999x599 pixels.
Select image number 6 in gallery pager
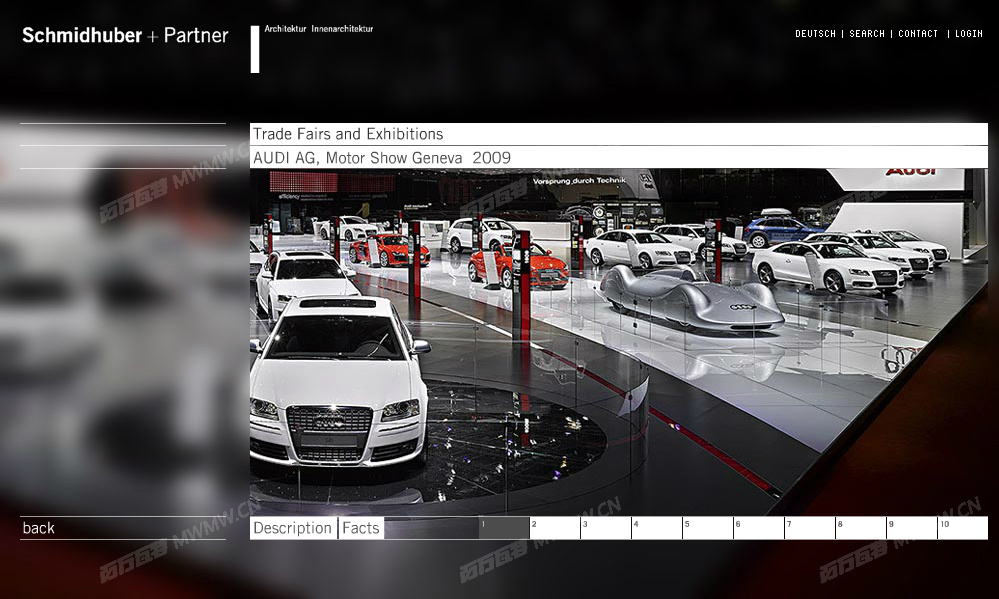[759, 528]
